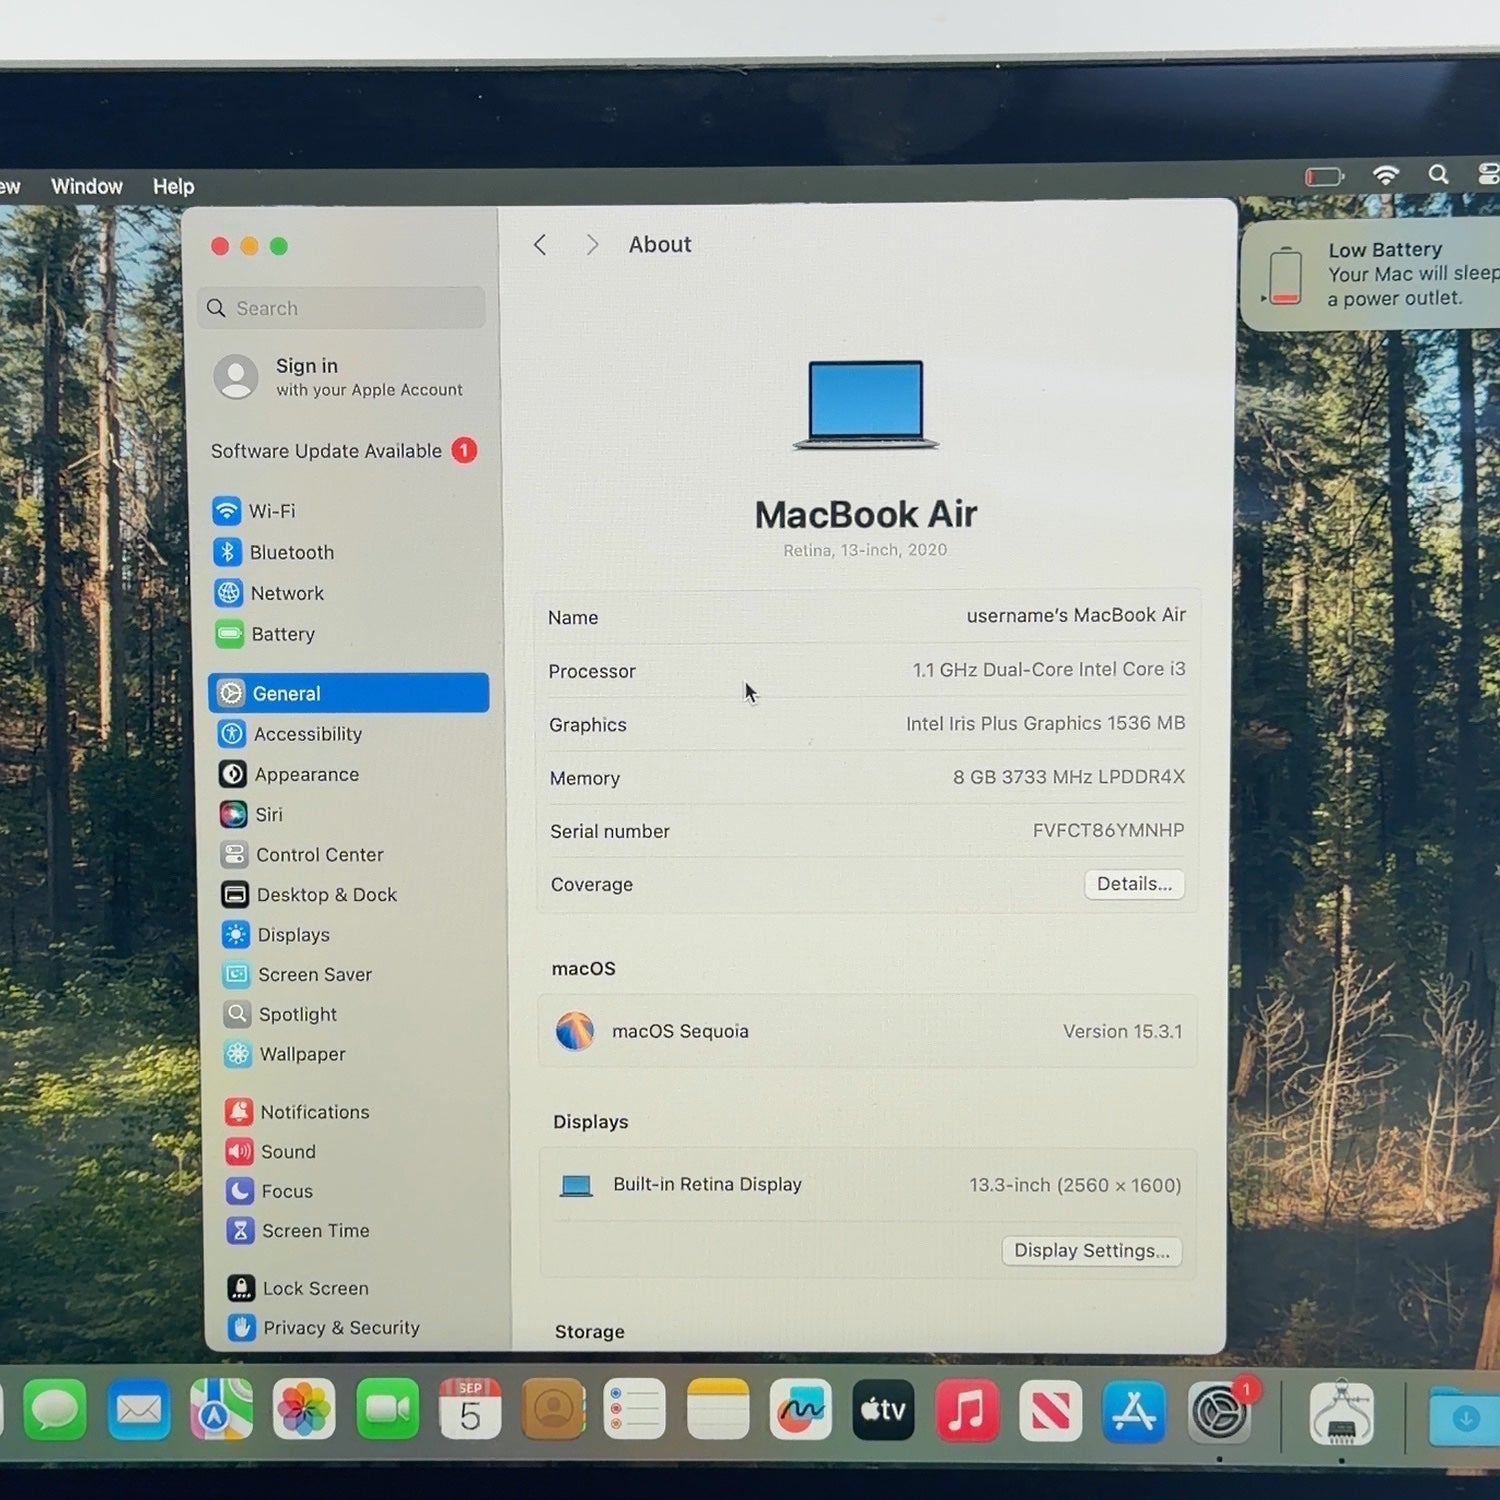Go forward using the forward chevron
This screenshot has width=1500, height=1500.
592,245
